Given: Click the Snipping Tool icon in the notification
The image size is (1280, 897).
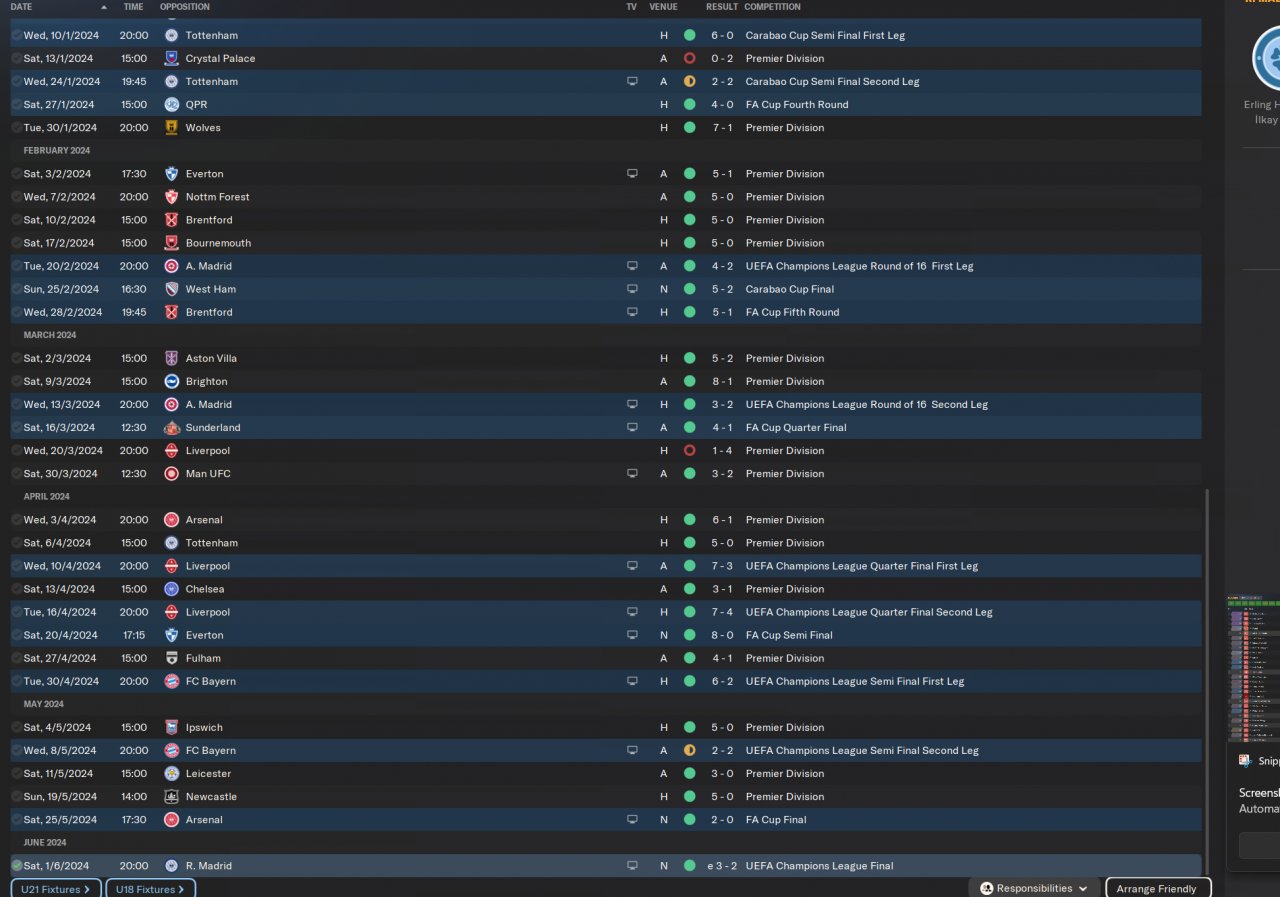Looking at the screenshot, I should click(x=1245, y=760).
